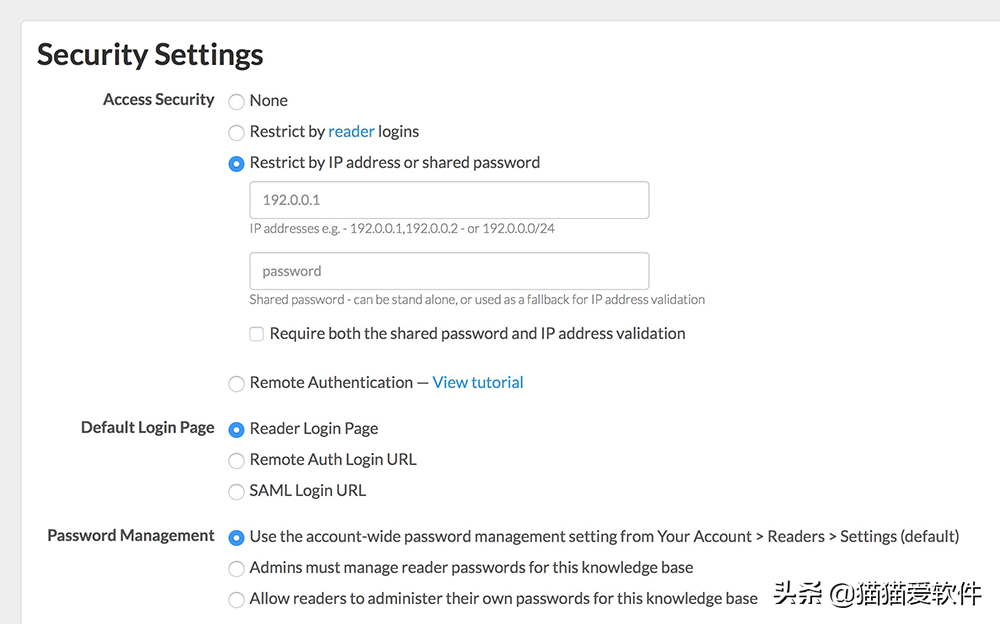Click the Default Login Page label
Screen dimensions: 1000x624
[x=147, y=427]
